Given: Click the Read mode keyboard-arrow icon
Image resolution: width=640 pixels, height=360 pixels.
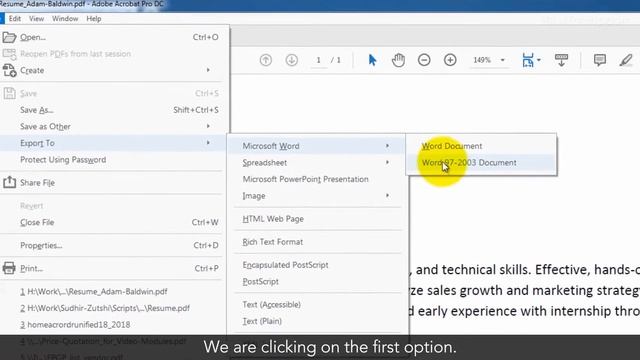Looking at the screenshot, I should (561, 60).
